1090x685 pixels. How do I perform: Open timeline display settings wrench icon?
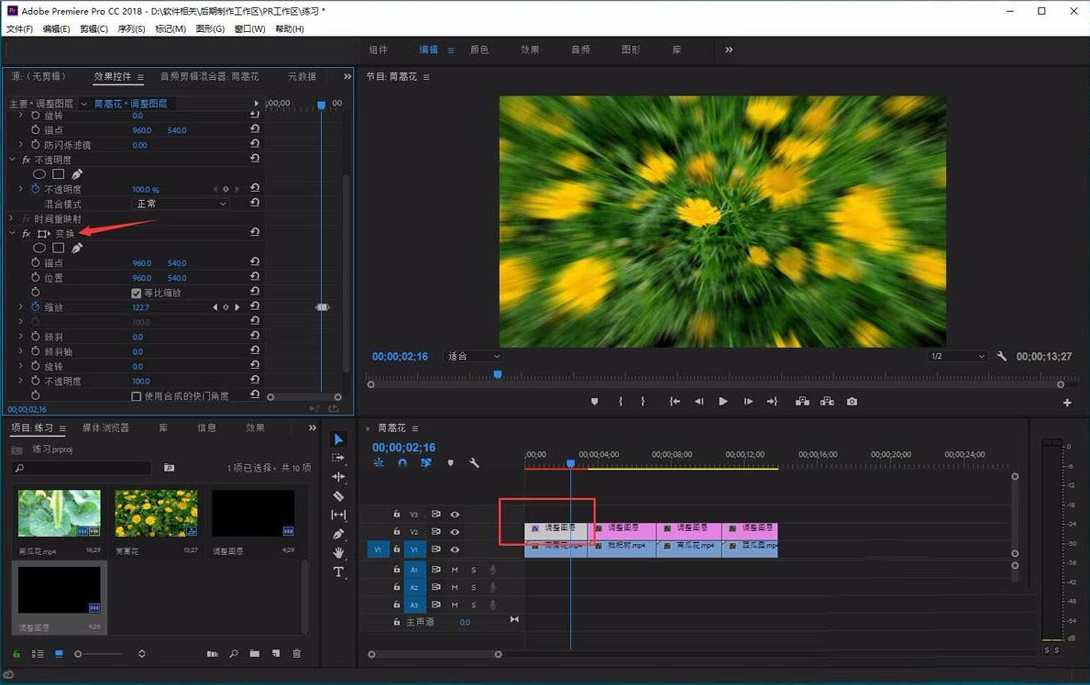474,463
